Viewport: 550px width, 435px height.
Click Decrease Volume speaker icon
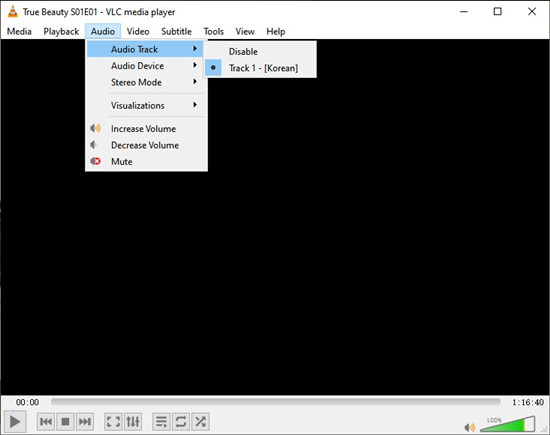pos(94,145)
